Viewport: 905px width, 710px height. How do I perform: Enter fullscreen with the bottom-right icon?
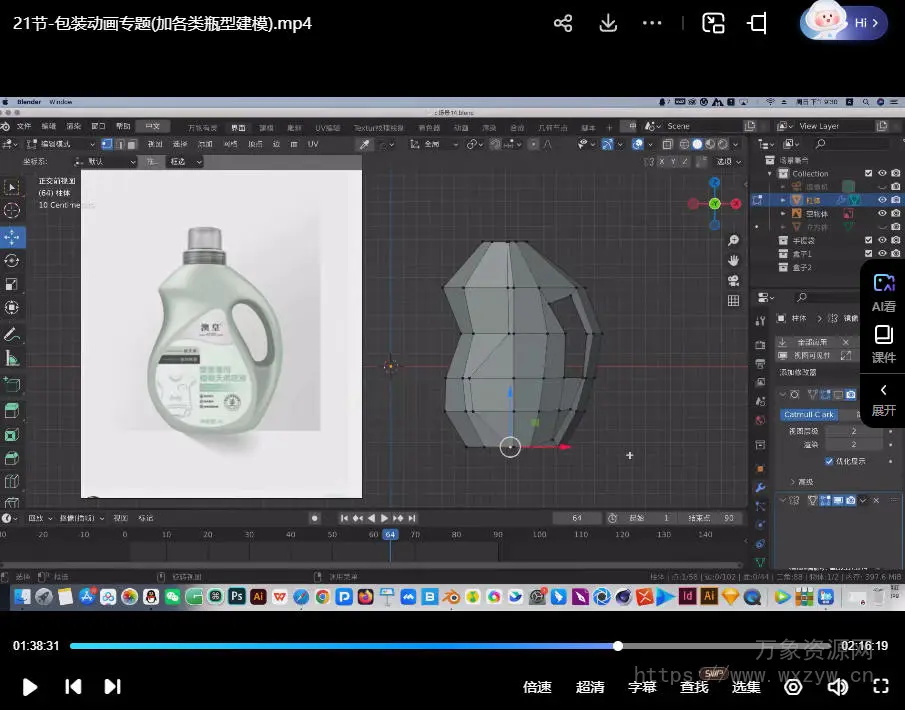pos(881,686)
